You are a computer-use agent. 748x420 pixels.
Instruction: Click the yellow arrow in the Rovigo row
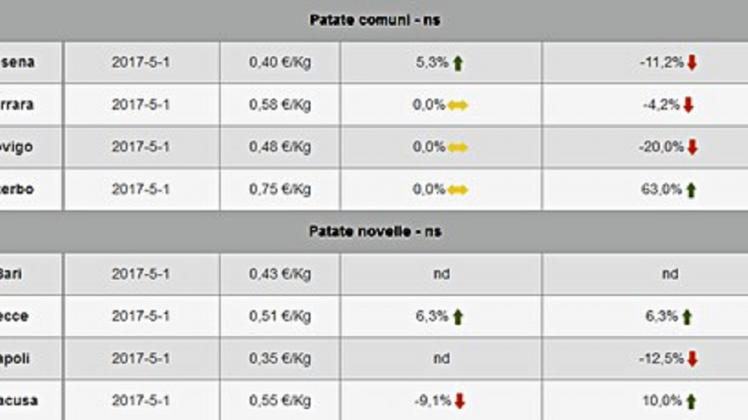click(457, 147)
